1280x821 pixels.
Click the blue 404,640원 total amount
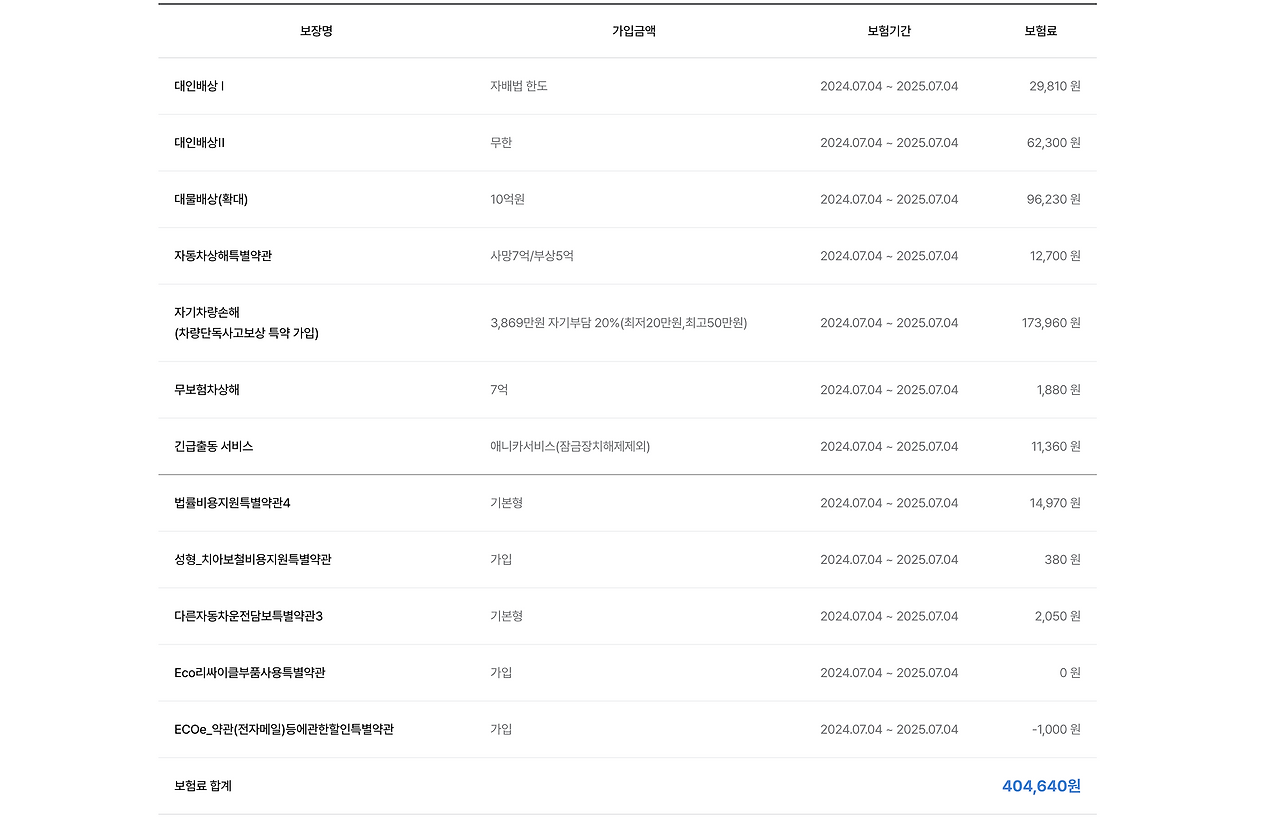[x=1040, y=786]
